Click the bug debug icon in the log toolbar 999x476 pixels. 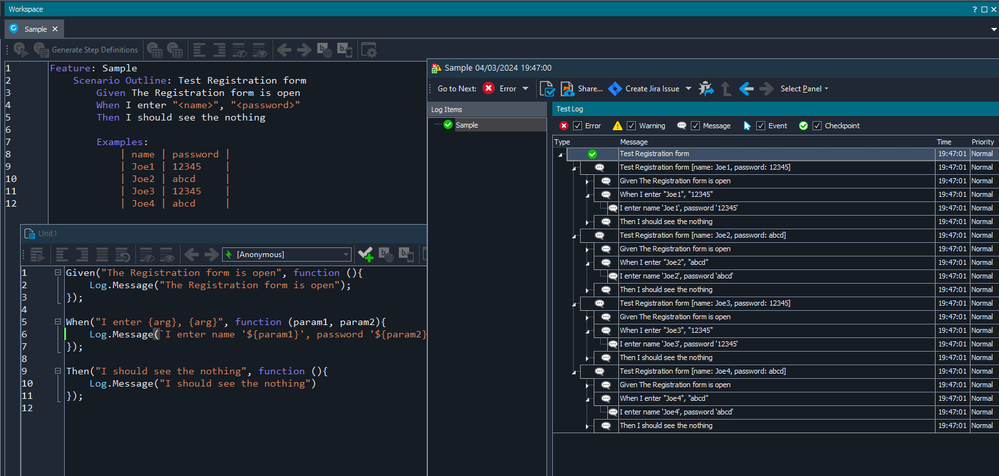[707, 88]
